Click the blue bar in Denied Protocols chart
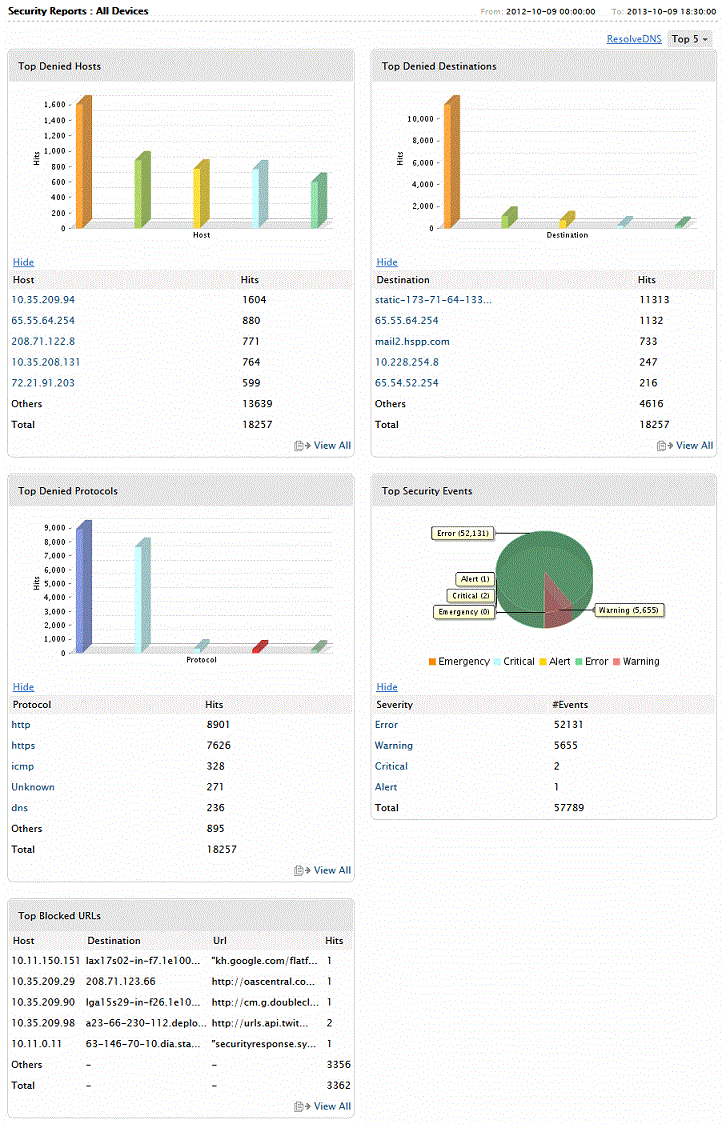 click(83, 588)
